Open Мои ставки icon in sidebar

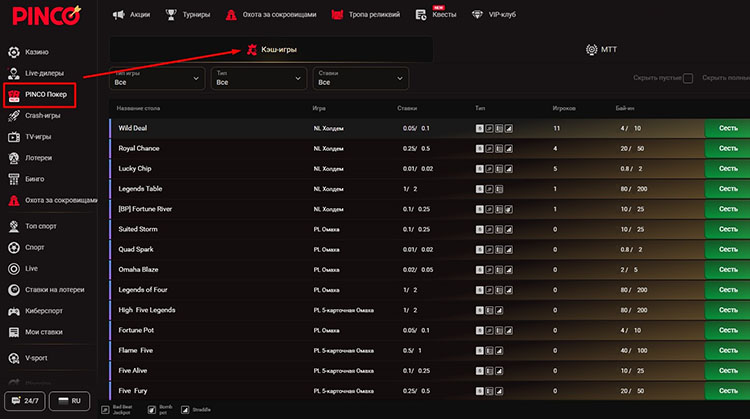pyautogui.click(x=14, y=332)
